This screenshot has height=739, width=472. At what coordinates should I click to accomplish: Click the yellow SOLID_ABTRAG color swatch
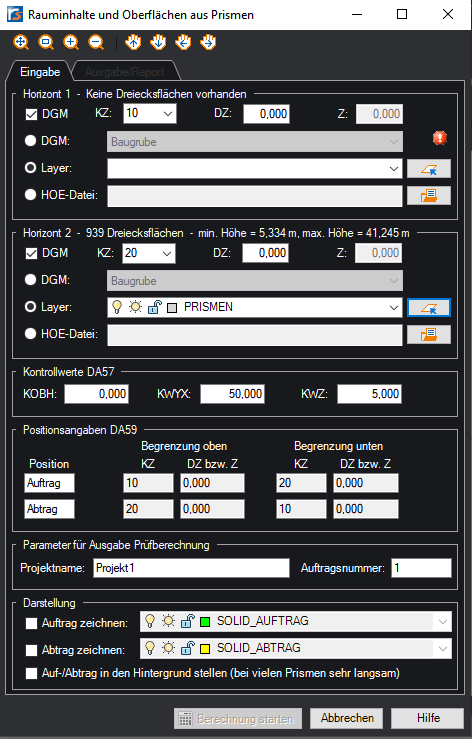(205, 649)
